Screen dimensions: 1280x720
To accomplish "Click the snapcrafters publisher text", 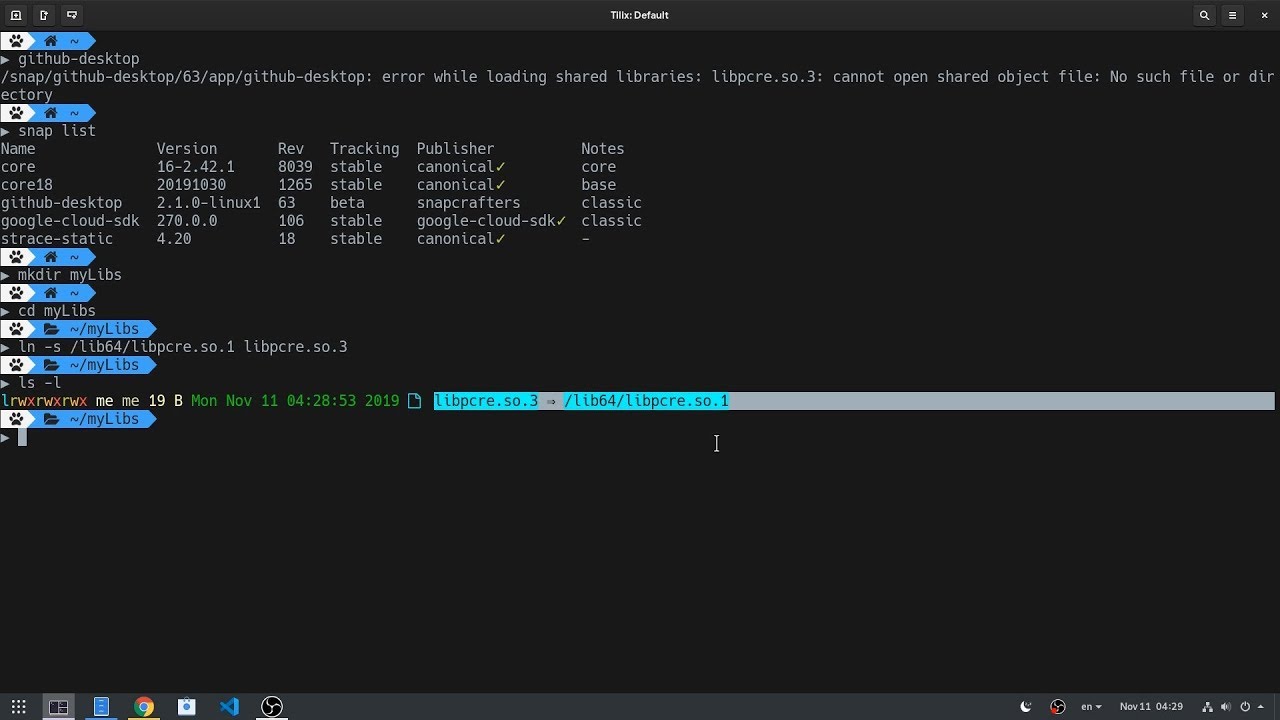I will tap(468, 203).
